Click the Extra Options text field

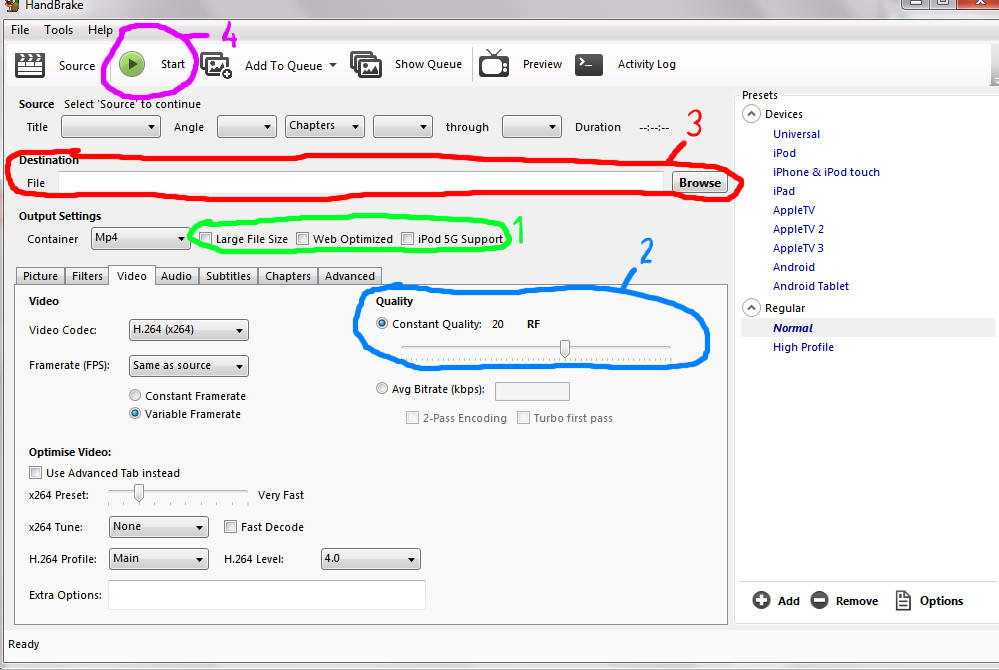[267, 595]
